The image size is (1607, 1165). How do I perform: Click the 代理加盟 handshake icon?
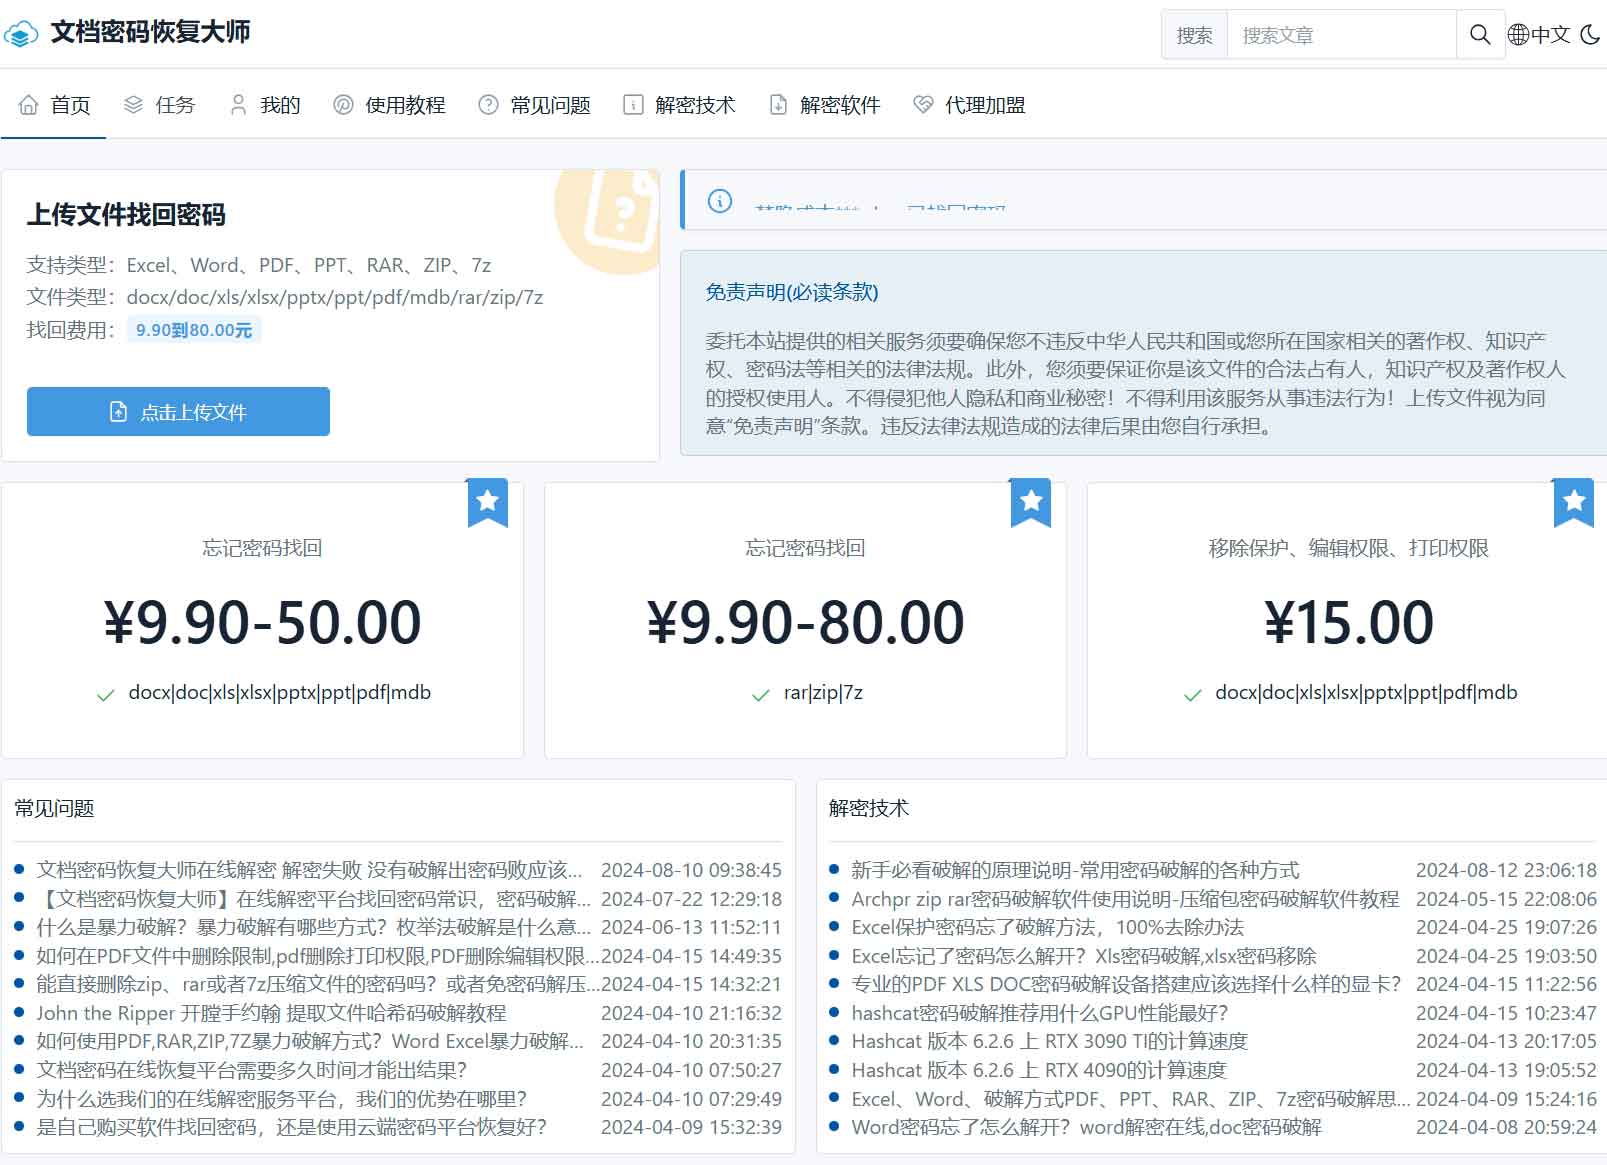click(x=923, y=105)
